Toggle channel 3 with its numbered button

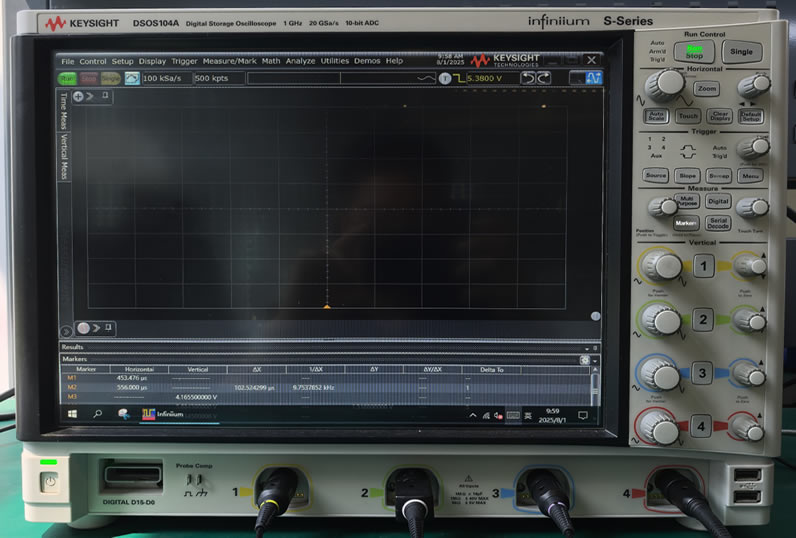pos(702,373)
